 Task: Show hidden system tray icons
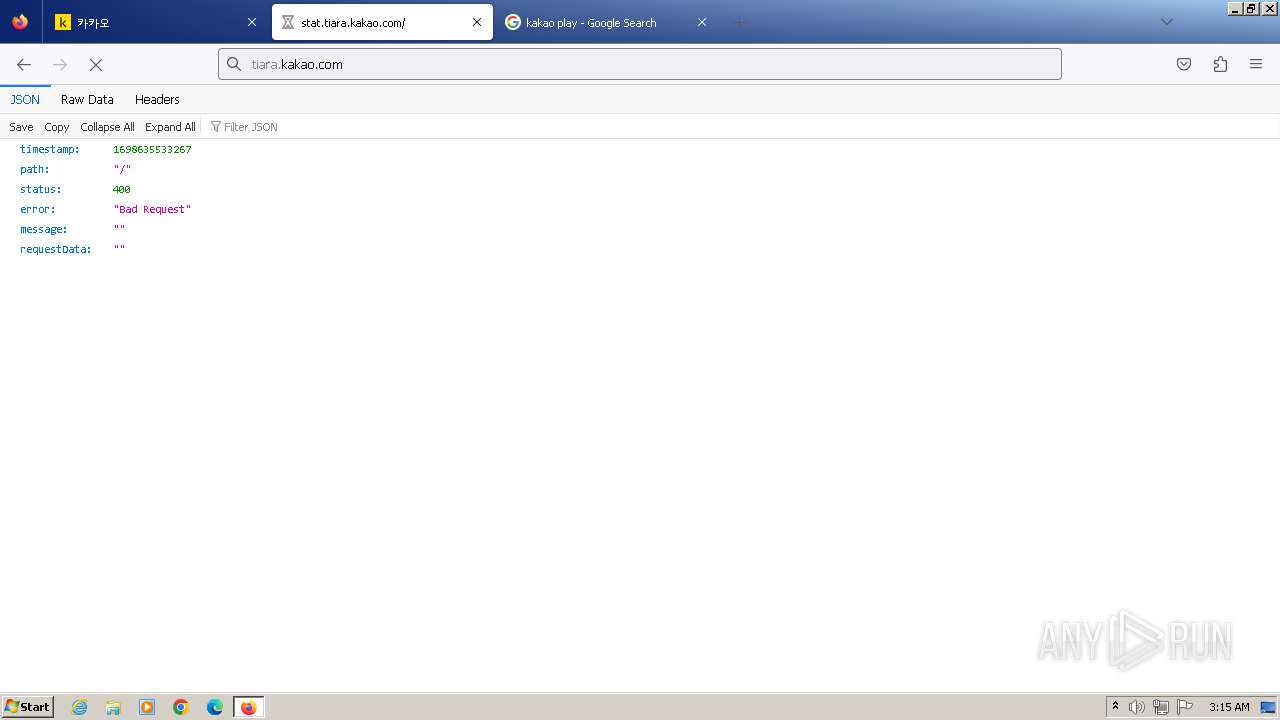point(1115,707)
